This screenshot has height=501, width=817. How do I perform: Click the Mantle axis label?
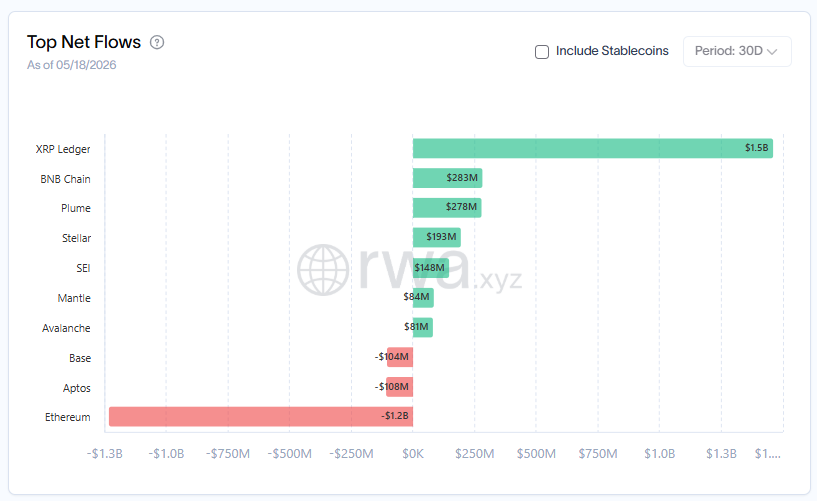74,298
